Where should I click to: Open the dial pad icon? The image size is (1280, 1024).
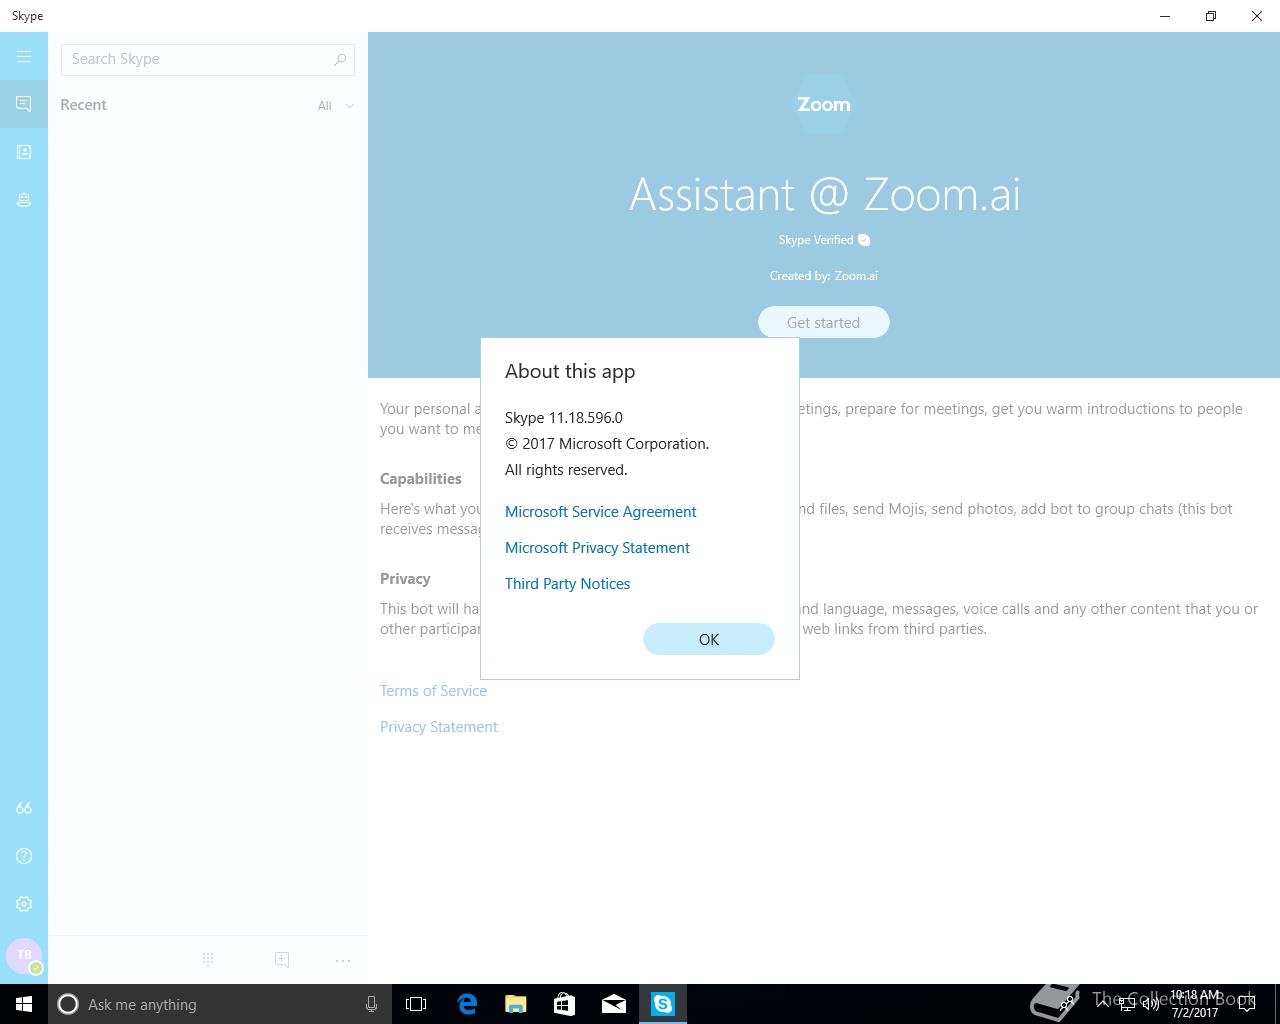[x=208, y=960]
